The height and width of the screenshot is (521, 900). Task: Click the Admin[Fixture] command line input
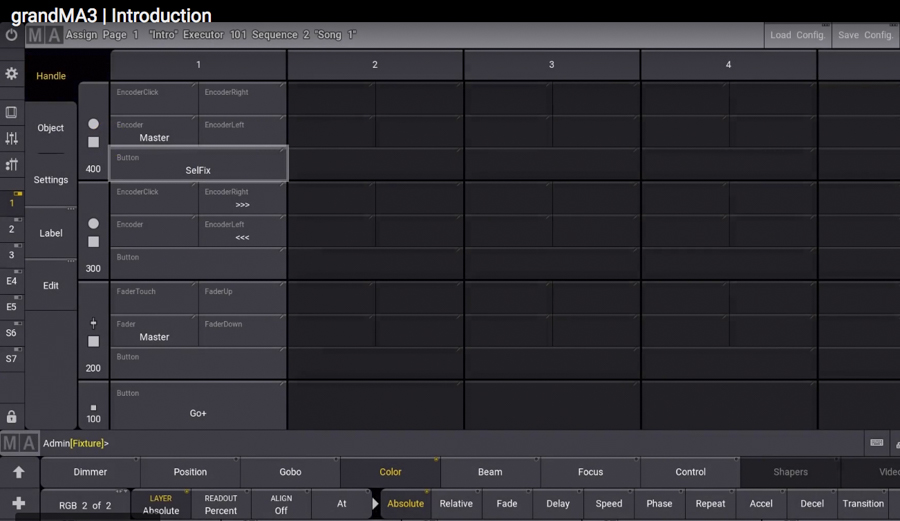(x=453, y=443)
